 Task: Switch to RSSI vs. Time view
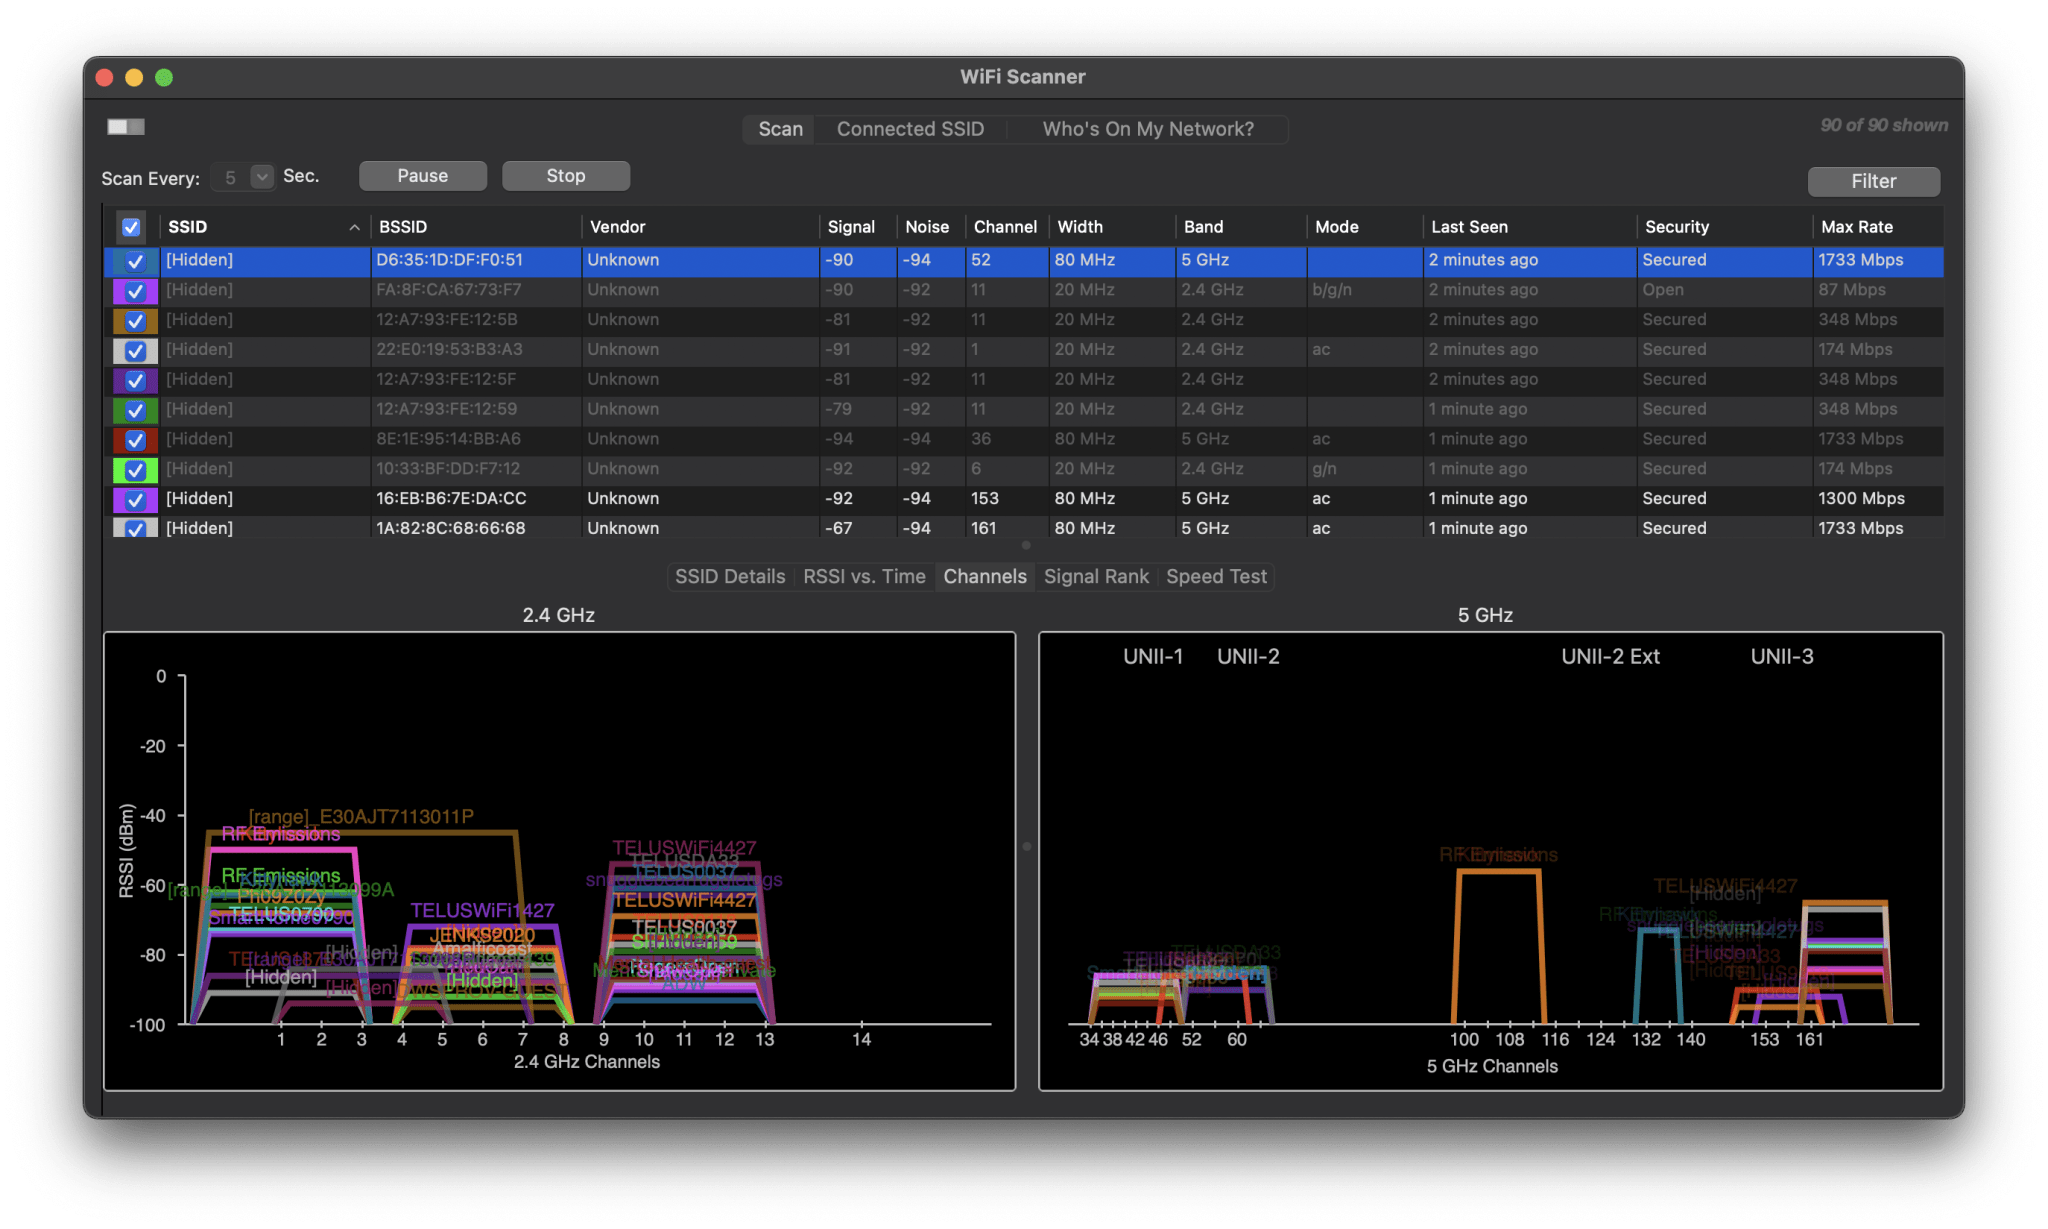click(864, 577)
